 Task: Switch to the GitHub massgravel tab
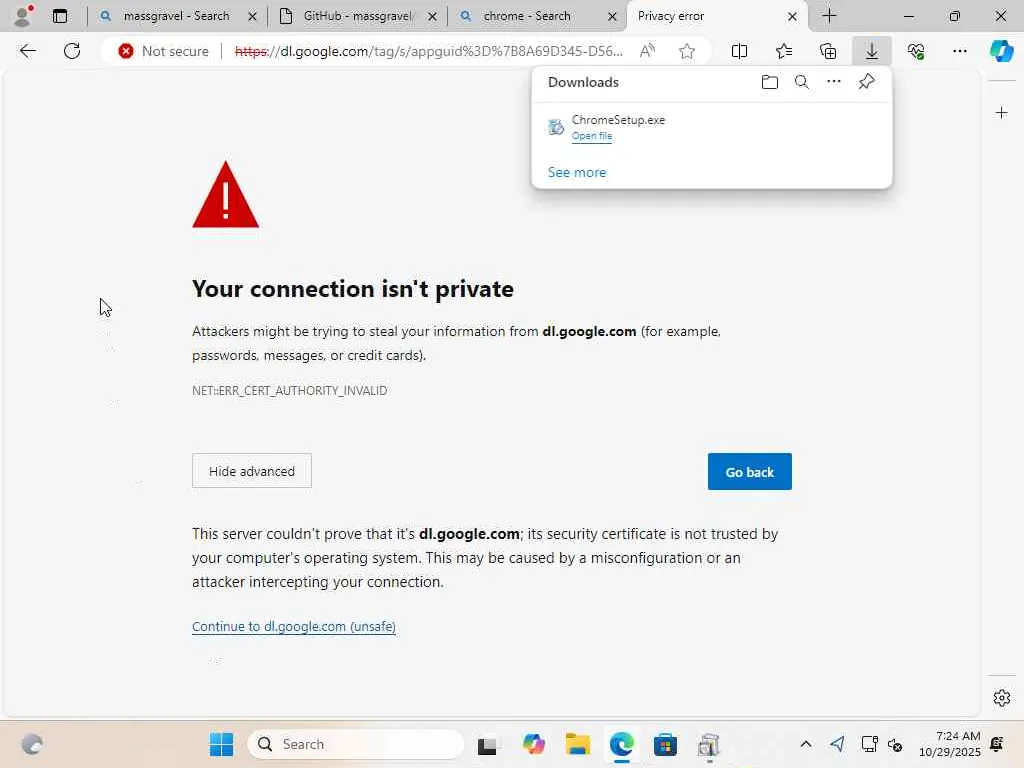point(357,16)
